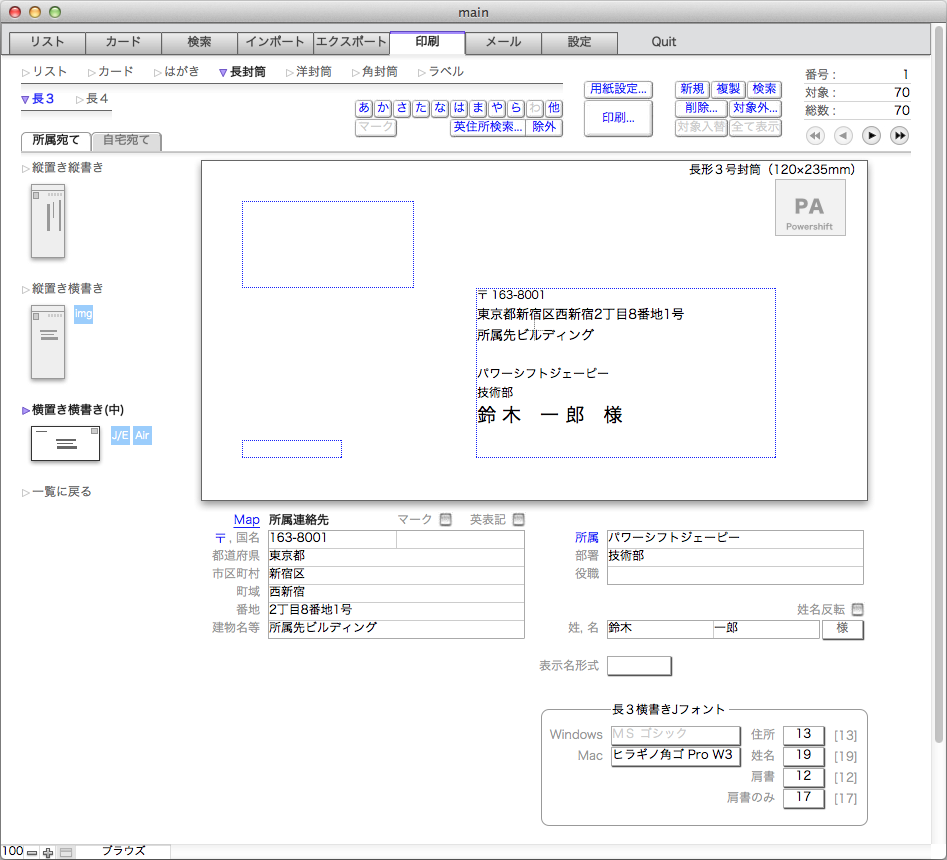This screenshot has height=860, width=947.
Task: Click the 印刷... button
Action: click(617, 118)
